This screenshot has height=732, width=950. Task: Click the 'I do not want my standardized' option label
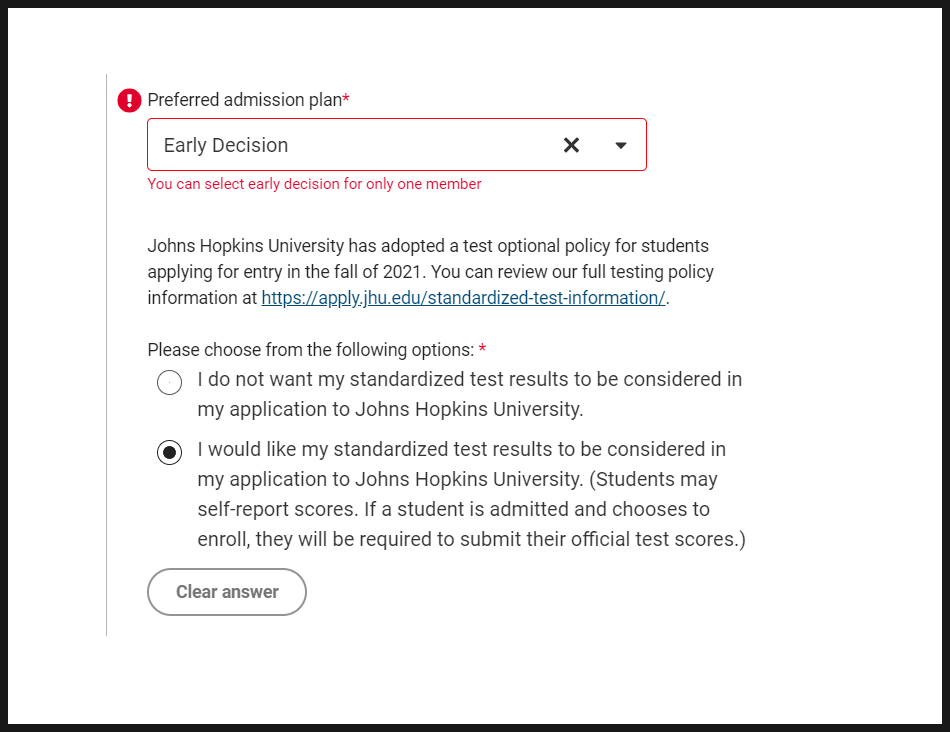point(470,394)
